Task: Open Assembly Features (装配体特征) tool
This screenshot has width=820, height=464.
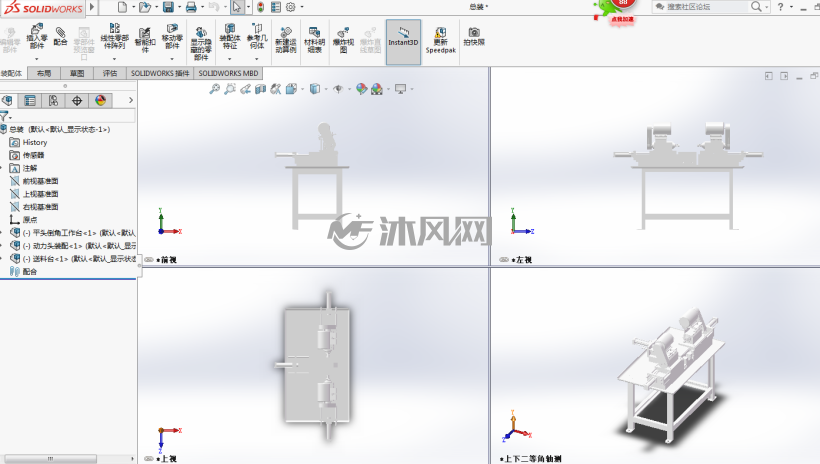Action: (x=230, y=36)
